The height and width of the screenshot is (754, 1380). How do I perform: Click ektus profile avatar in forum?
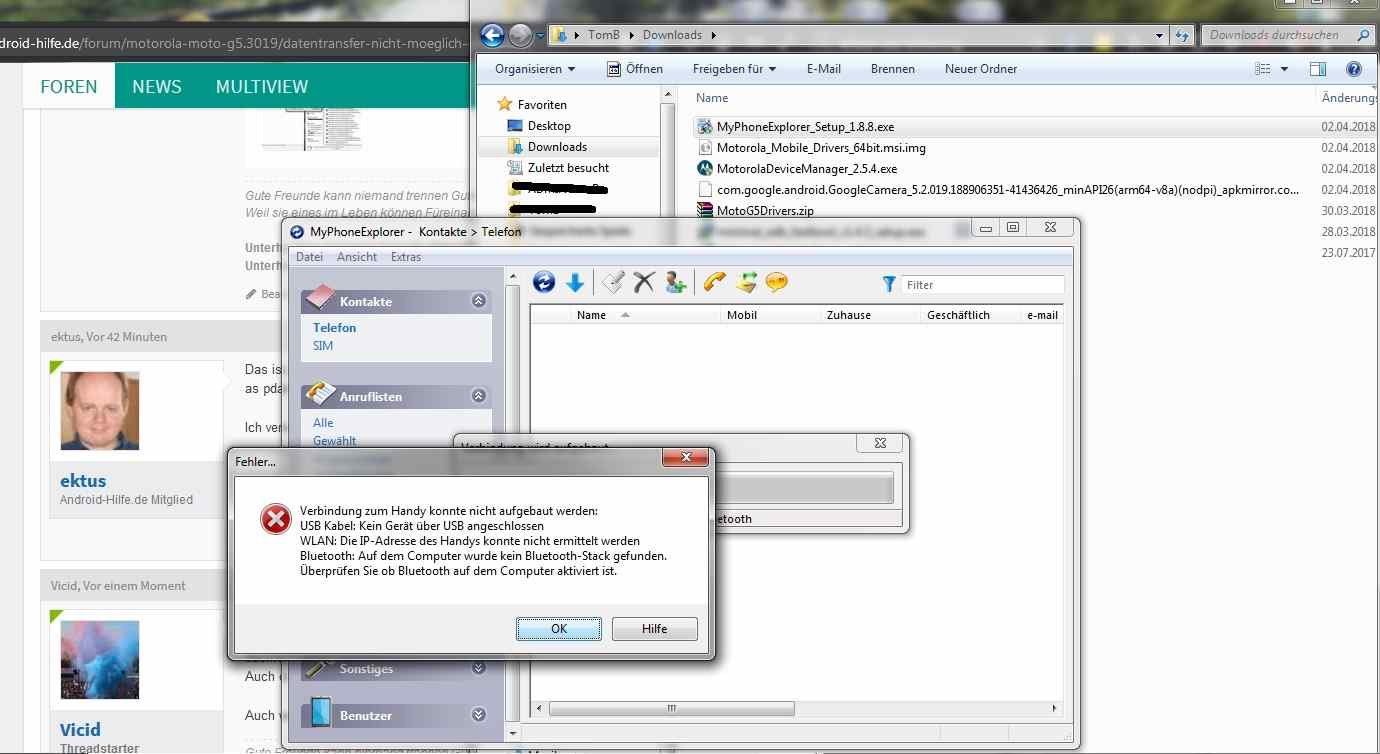(100, 411)
